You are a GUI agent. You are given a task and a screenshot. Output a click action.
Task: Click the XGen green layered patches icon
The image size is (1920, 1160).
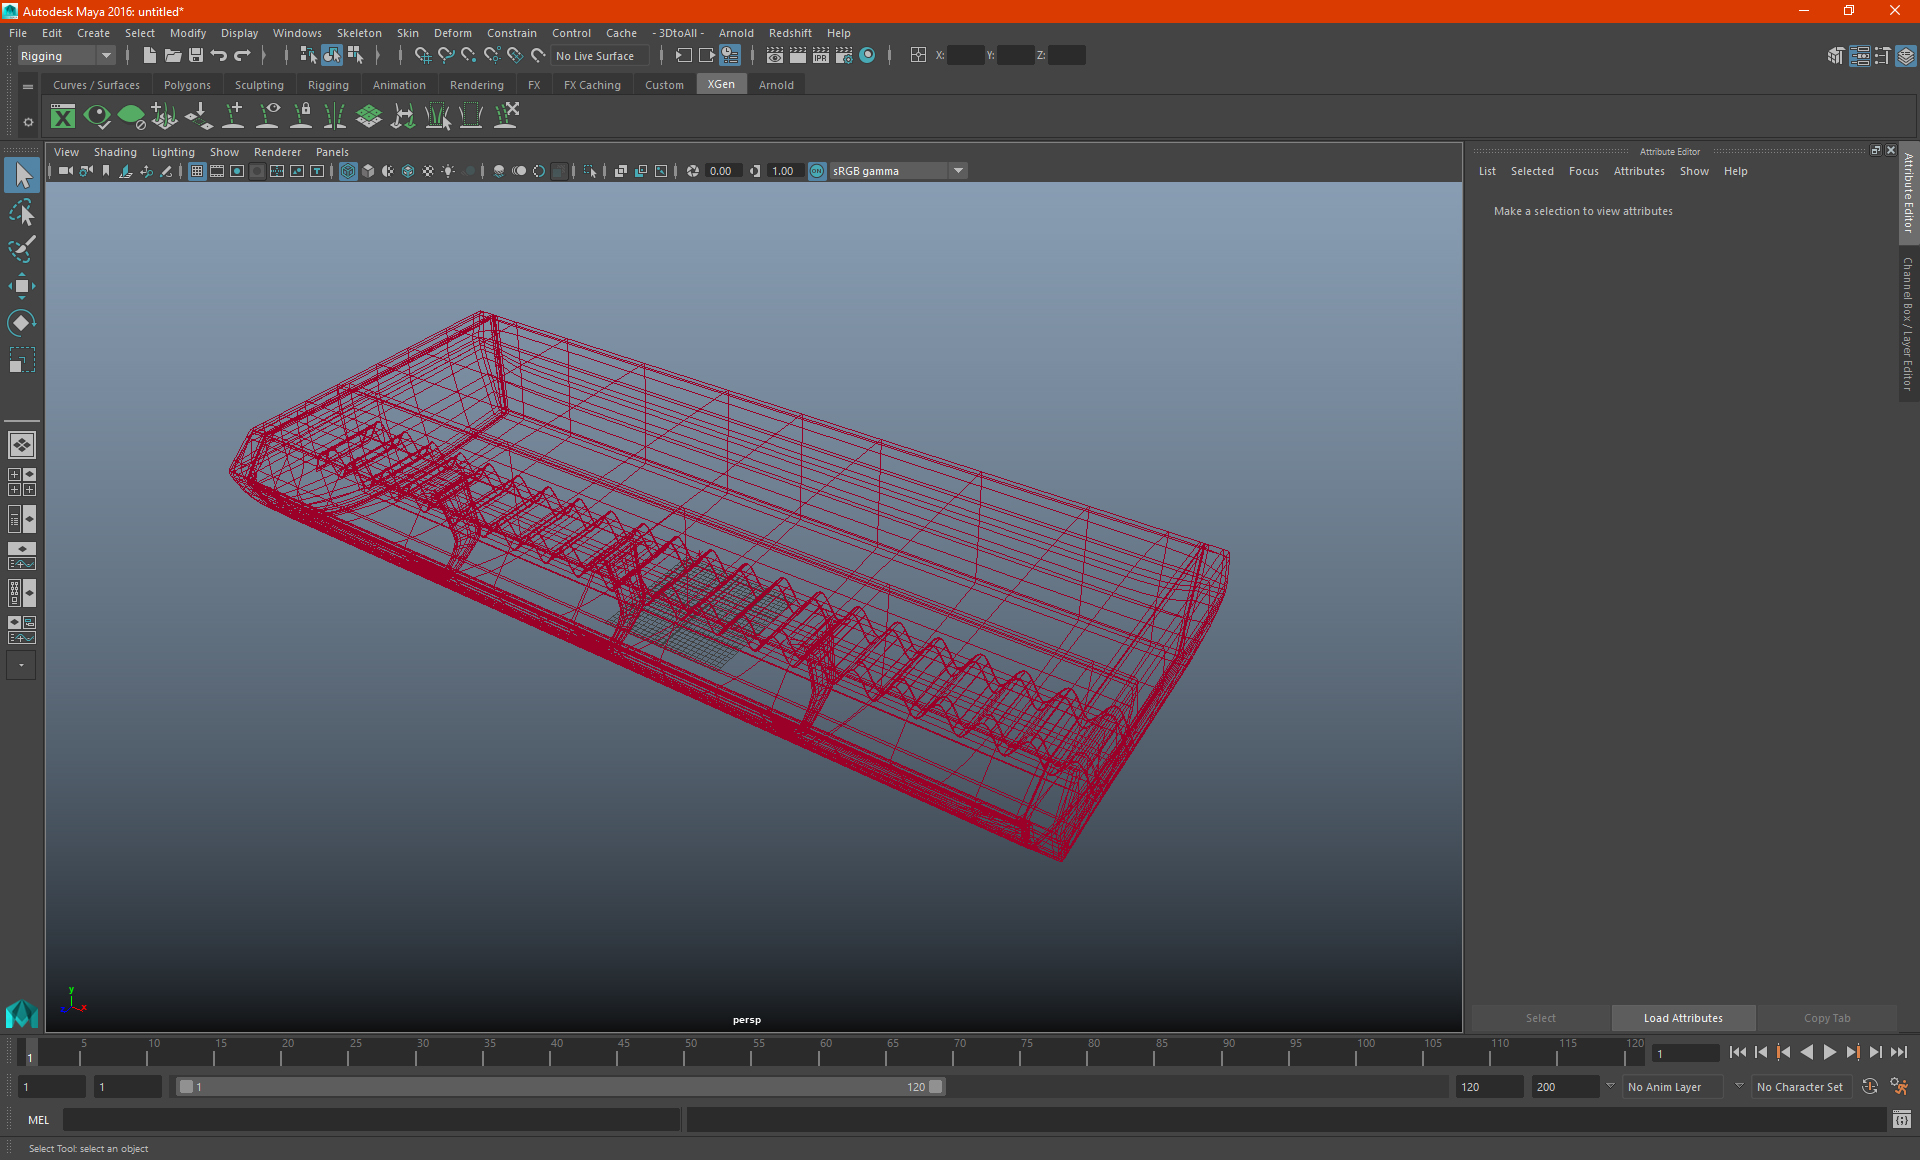pos(369,117)
